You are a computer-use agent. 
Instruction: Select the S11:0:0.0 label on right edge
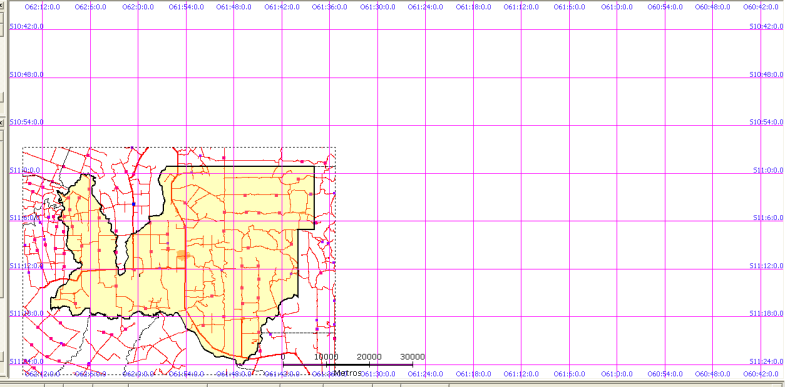(x=768, y=170)
